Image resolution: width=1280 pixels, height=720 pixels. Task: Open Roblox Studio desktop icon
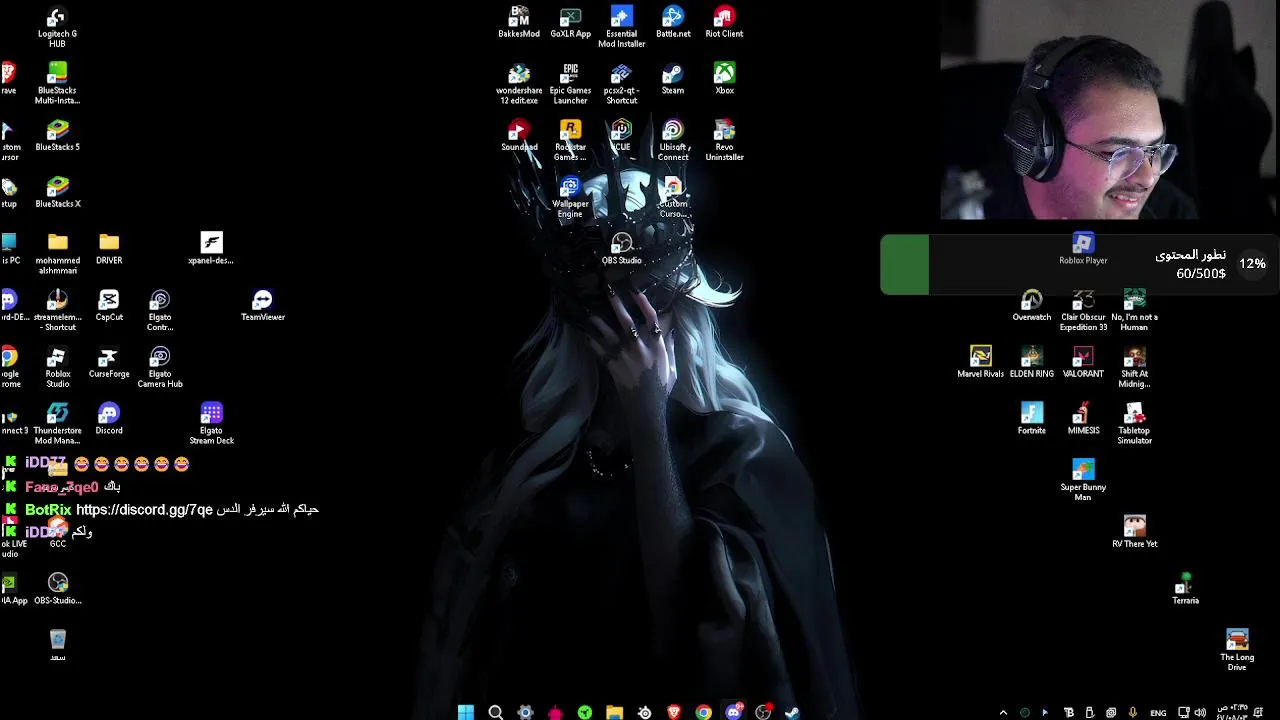click(57, 368)
